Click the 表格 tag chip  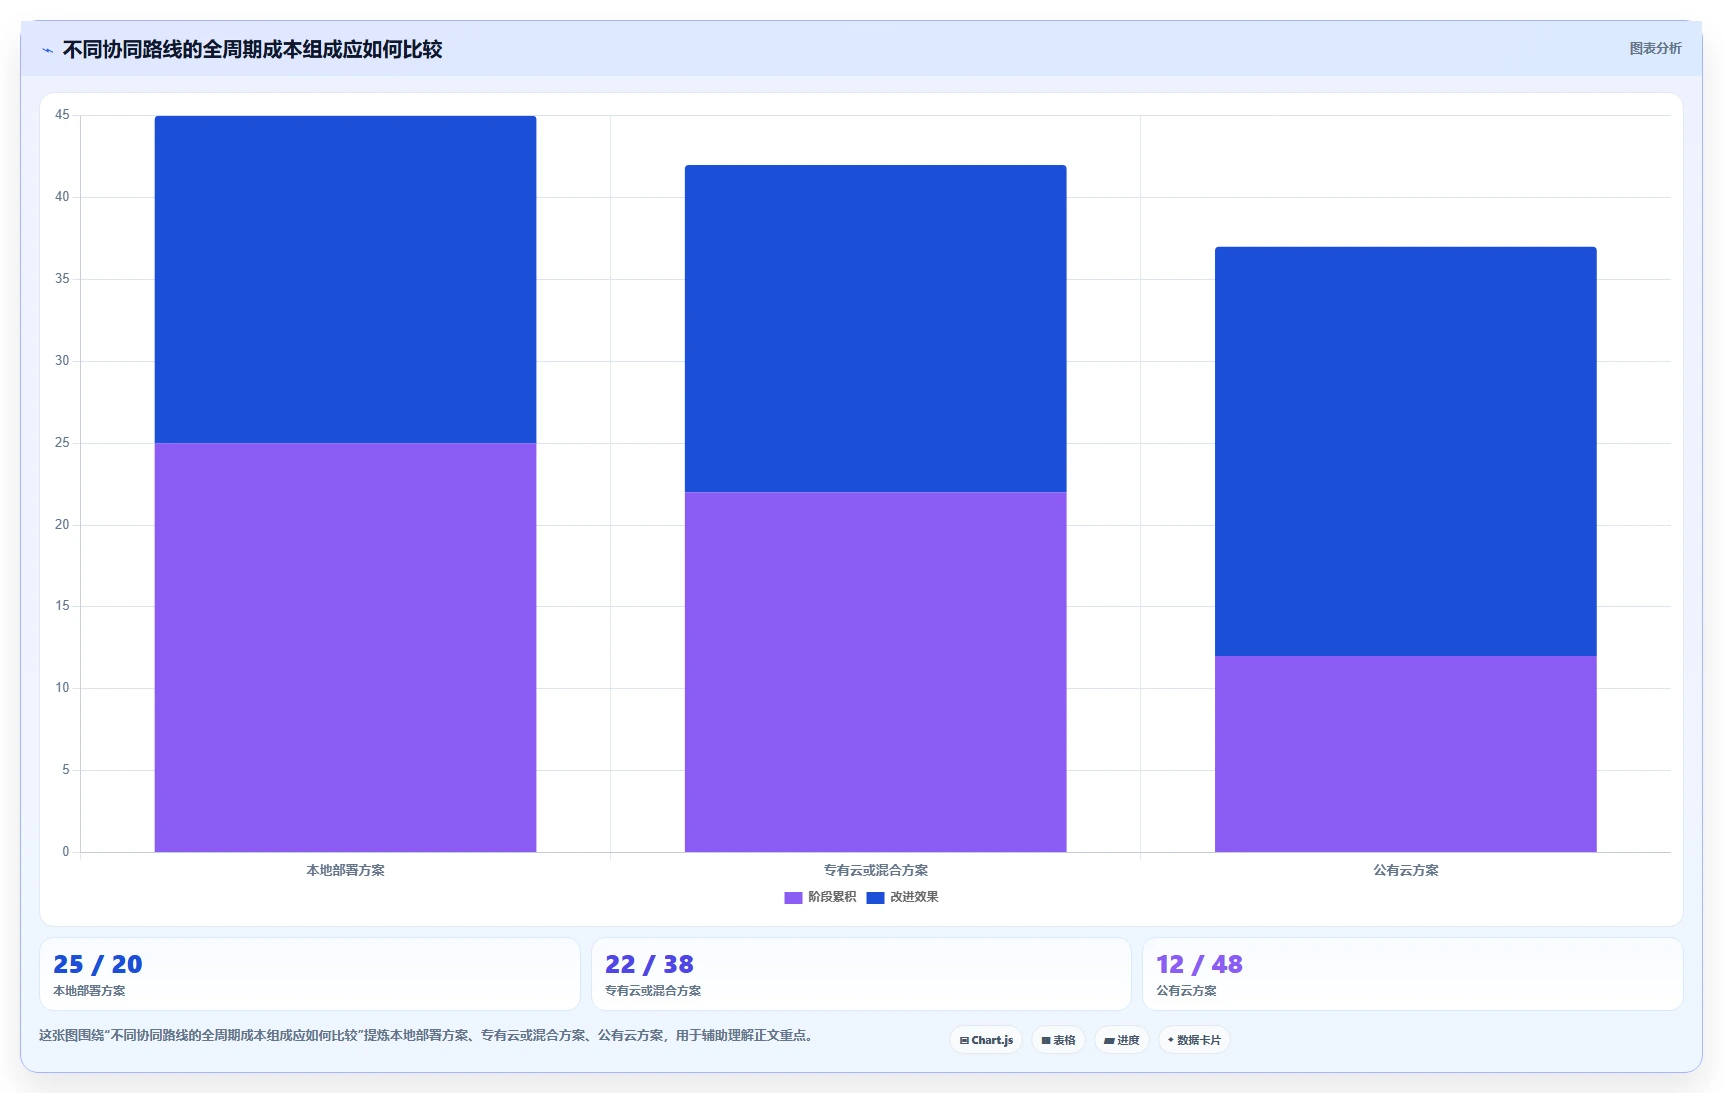coord(1058,1040)
